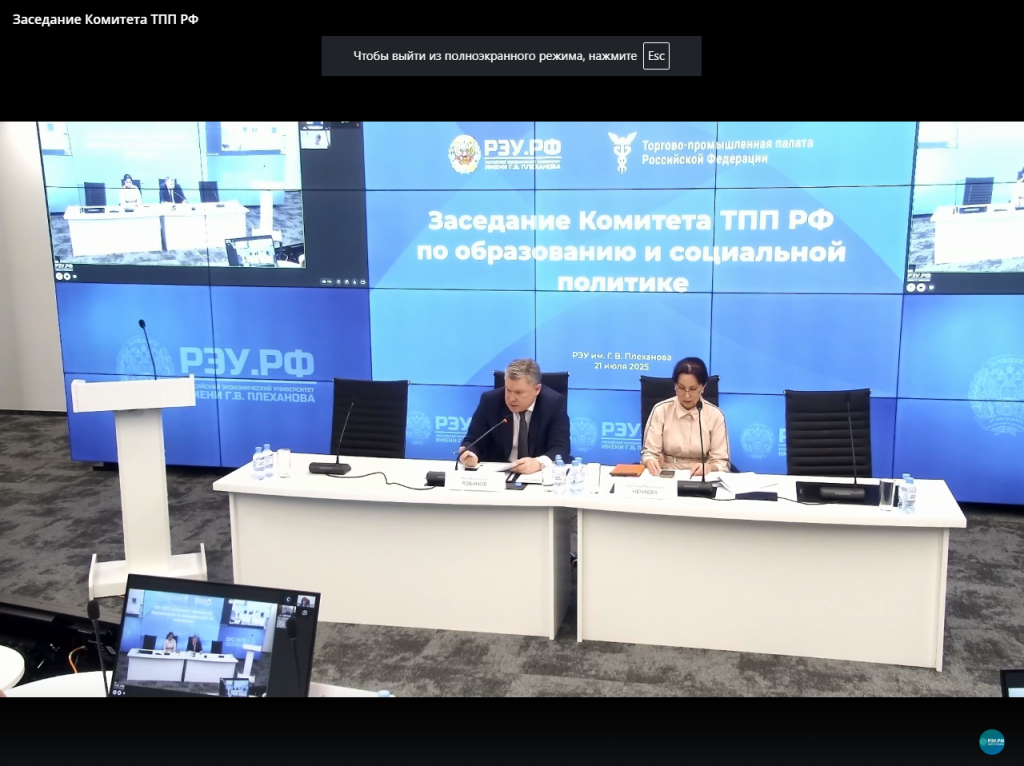
Task: Click the "Чтобы выйти из полноэкранного режима" notice text
Action: click(495, 56)
